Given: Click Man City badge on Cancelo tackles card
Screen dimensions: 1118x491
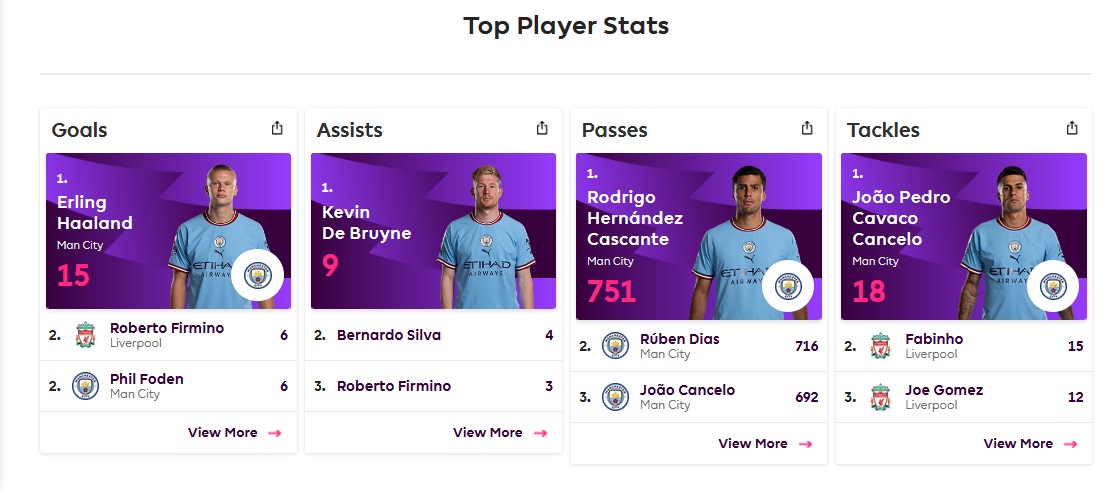Looking at the screenshot, I should tap(1053, 286).
